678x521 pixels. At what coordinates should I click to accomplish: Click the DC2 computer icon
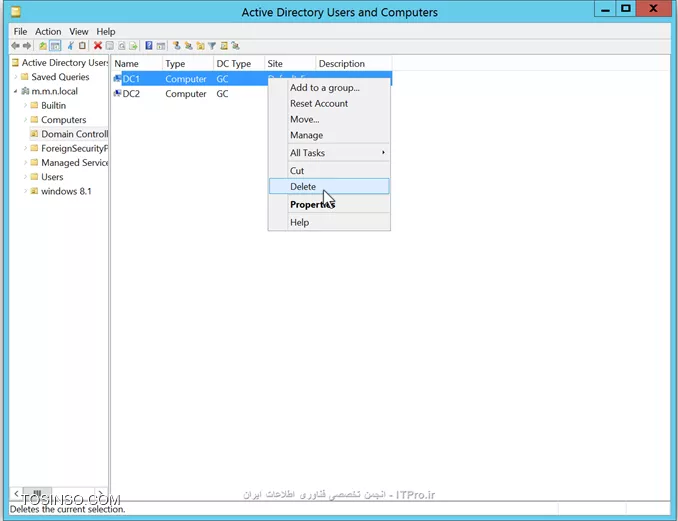[117, 93]
